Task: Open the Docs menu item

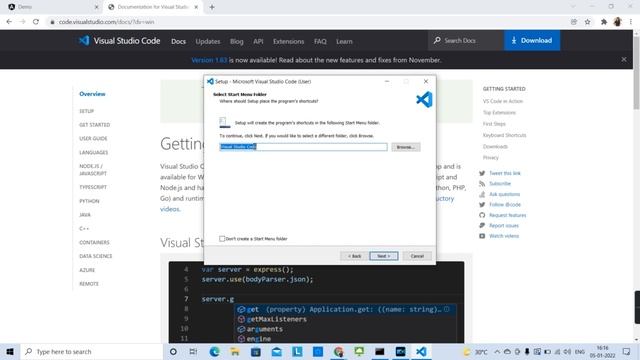Action: 178,41
